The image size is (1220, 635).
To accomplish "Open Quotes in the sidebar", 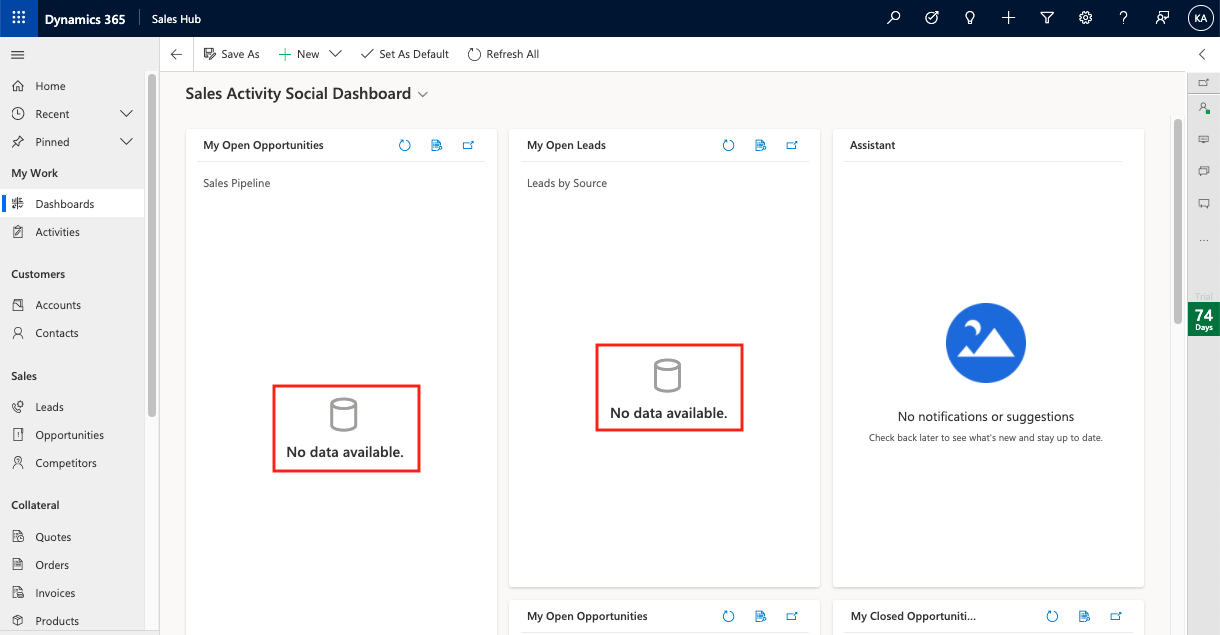I will (72, 537).
